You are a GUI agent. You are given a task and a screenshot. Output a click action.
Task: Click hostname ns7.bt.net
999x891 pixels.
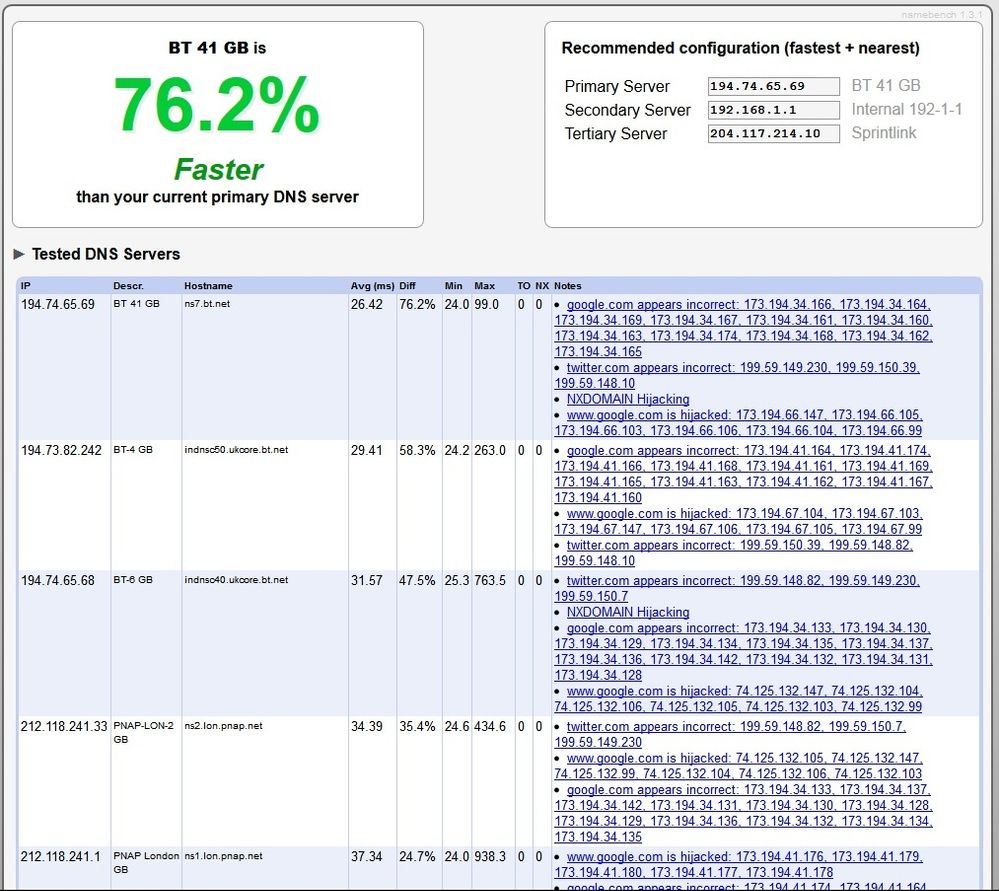pos(207,304)
